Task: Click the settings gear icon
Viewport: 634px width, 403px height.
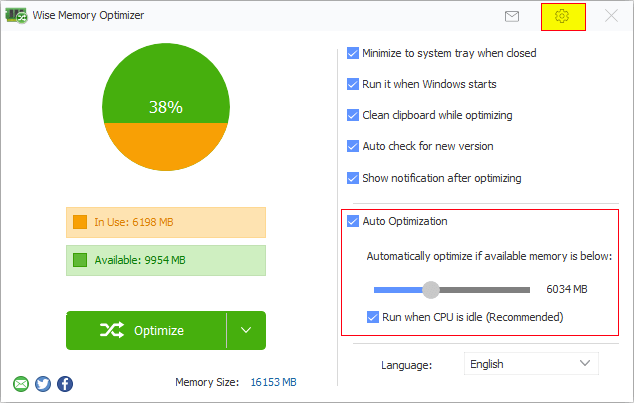Action: tap(562, 16)
